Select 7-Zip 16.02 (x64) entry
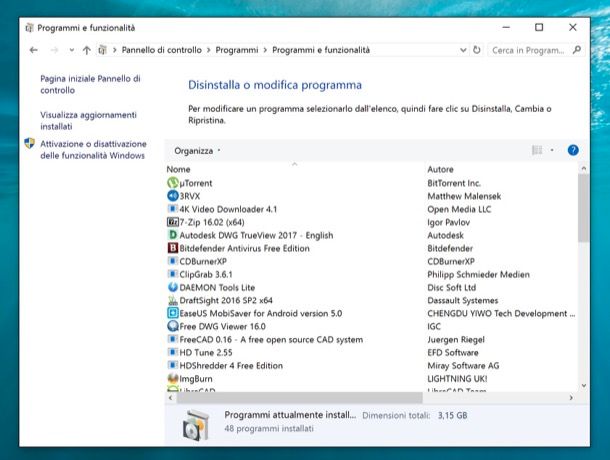 point(212,222)
